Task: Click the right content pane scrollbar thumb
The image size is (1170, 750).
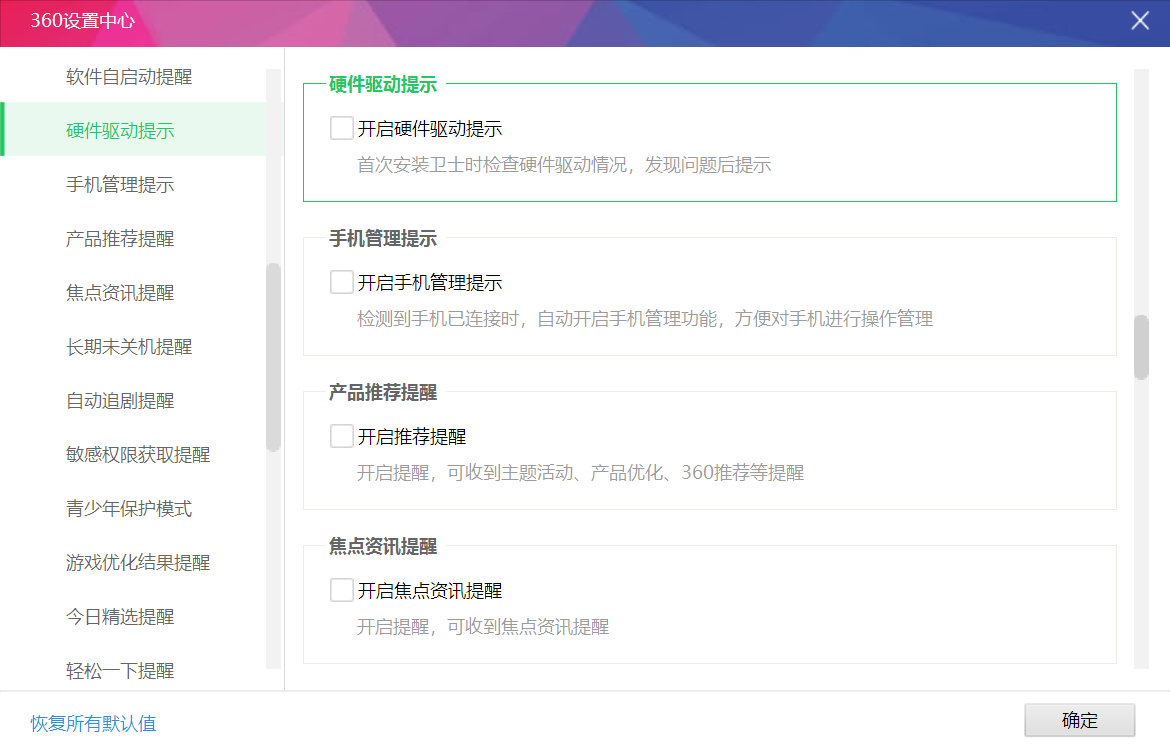Action: tap(1141, 347)
